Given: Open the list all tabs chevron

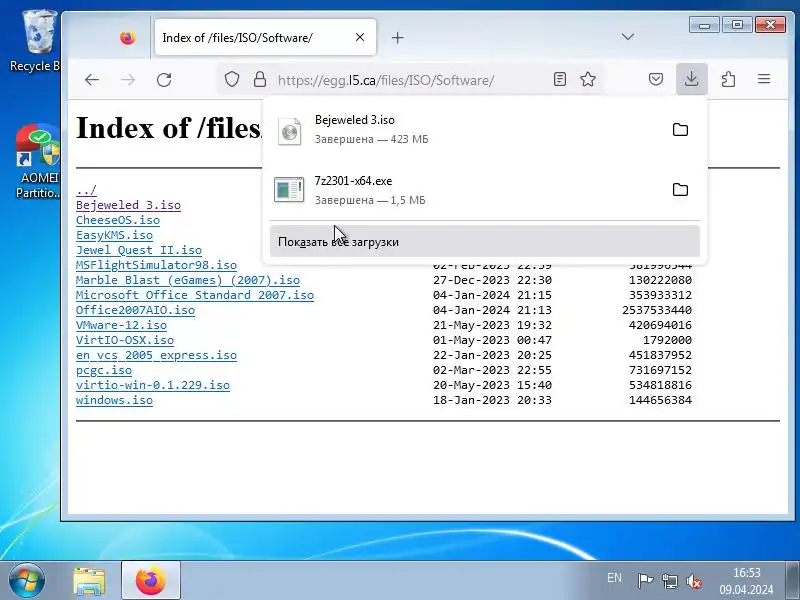Looking at the screenshot, I should point(628,37).
